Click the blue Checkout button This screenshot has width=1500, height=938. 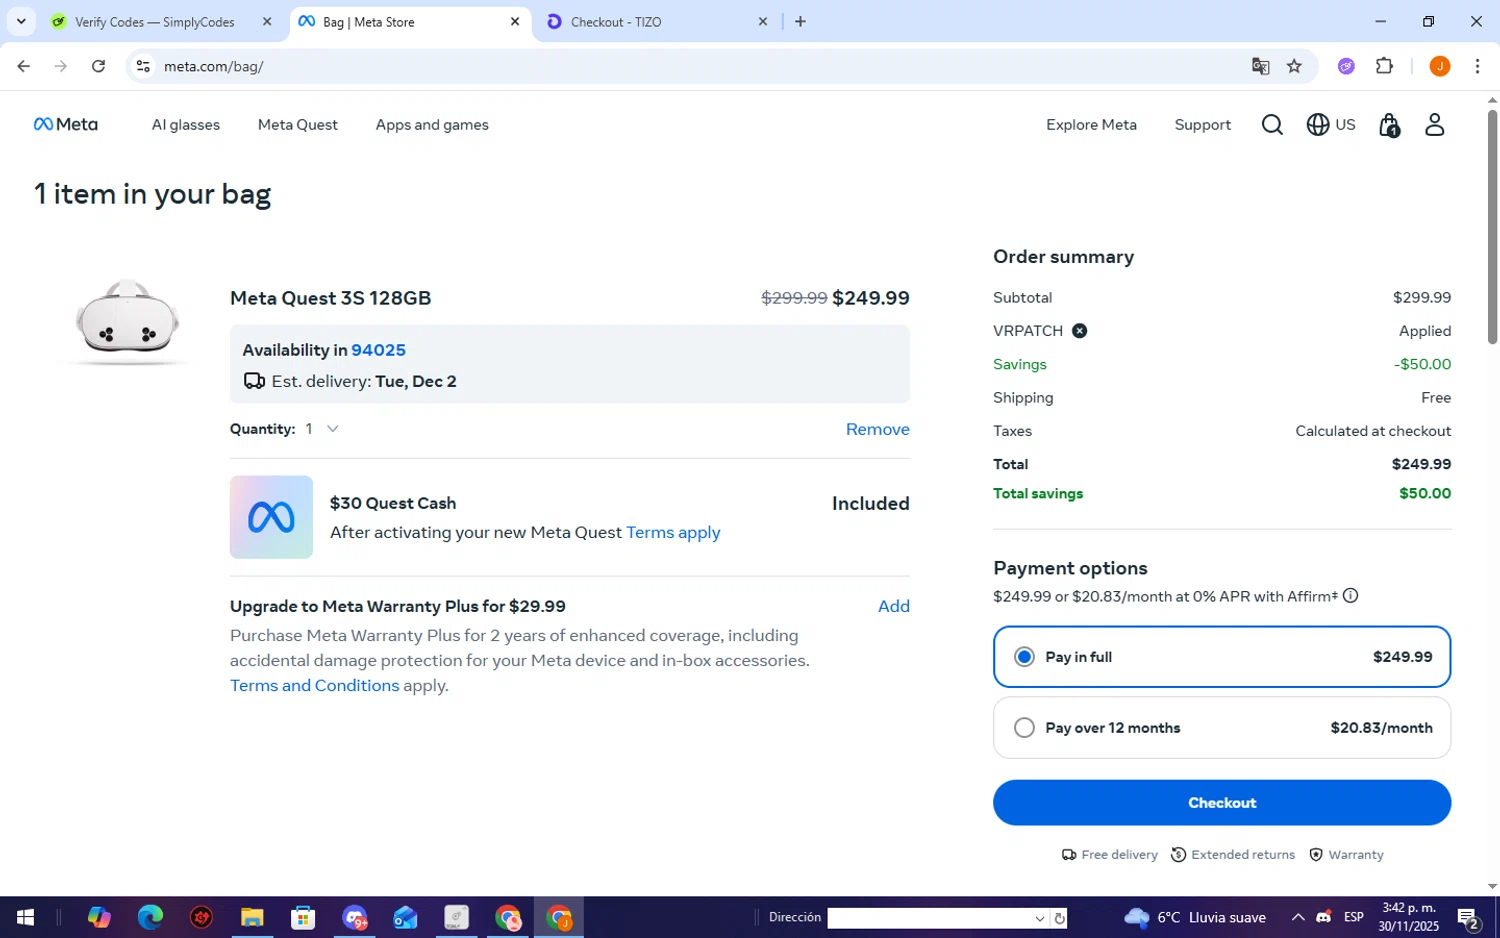pos(1222,803)
